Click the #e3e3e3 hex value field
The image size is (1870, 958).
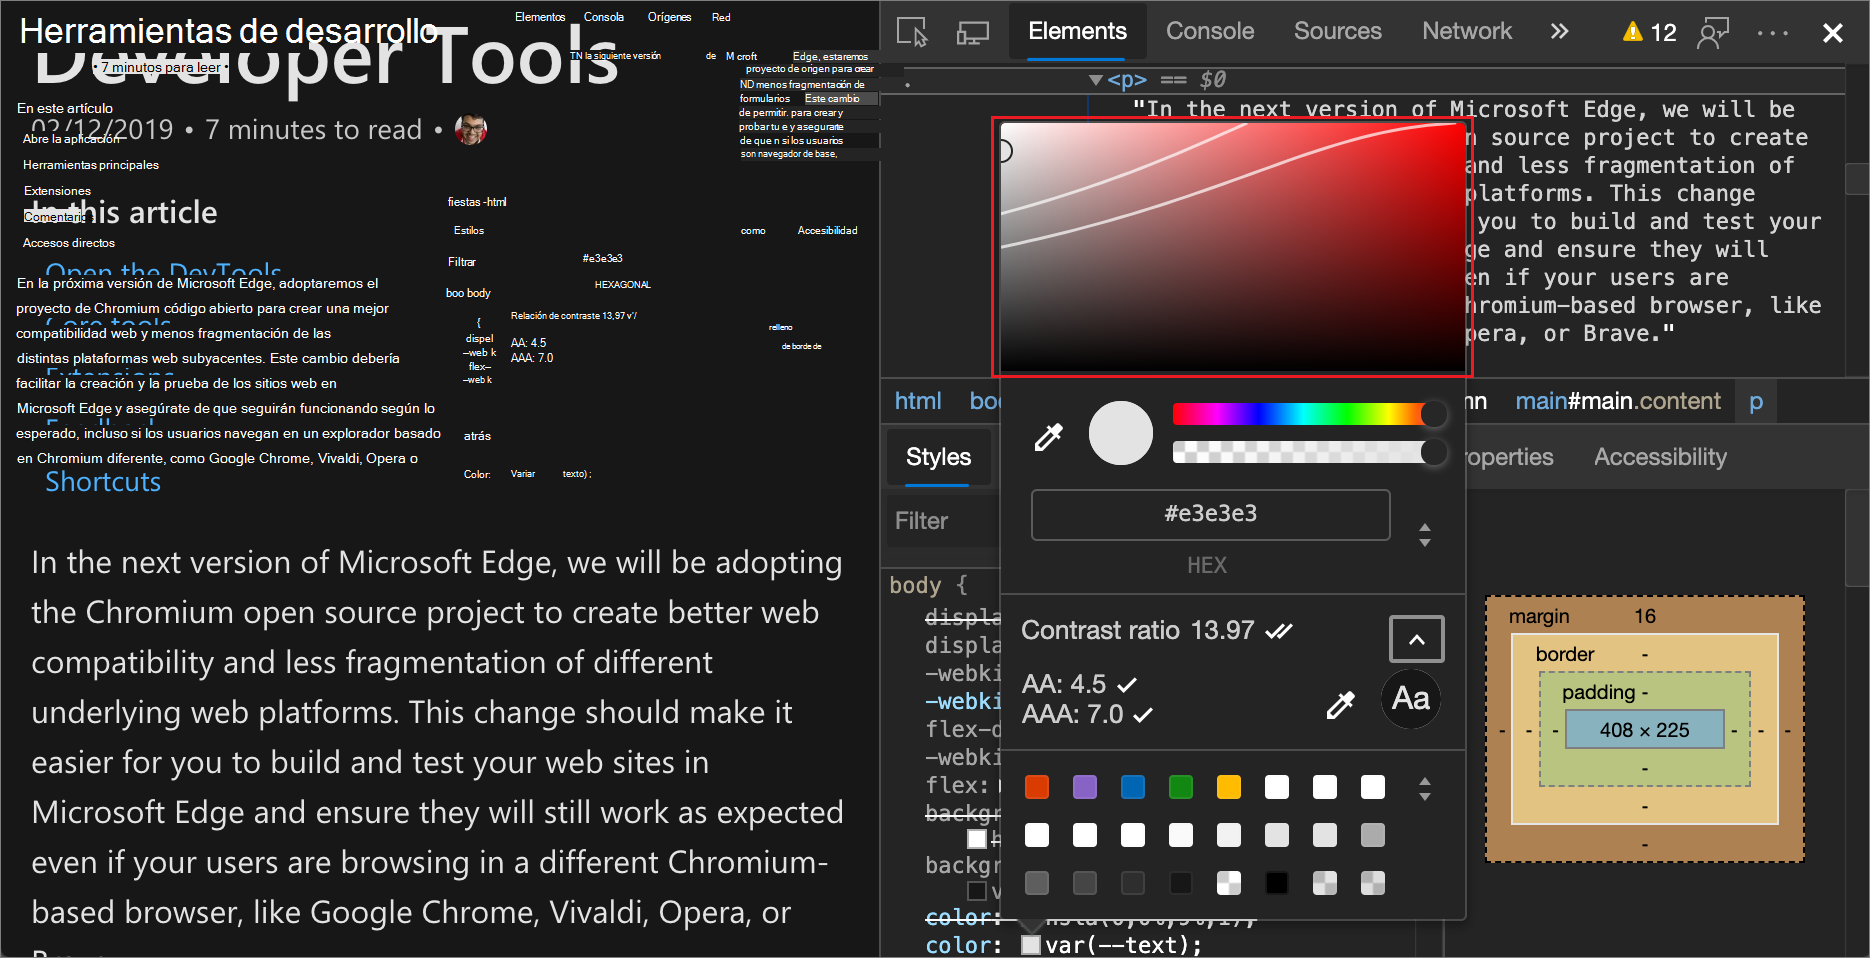1210,514
